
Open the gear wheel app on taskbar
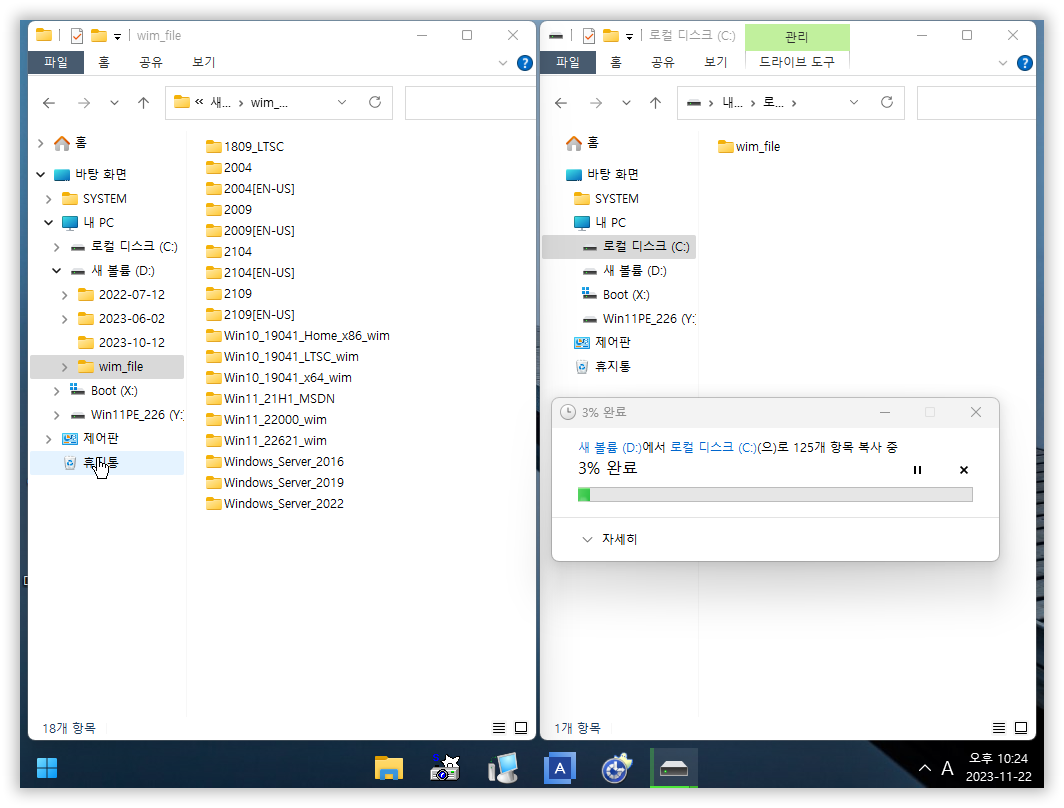pos(616,768)
